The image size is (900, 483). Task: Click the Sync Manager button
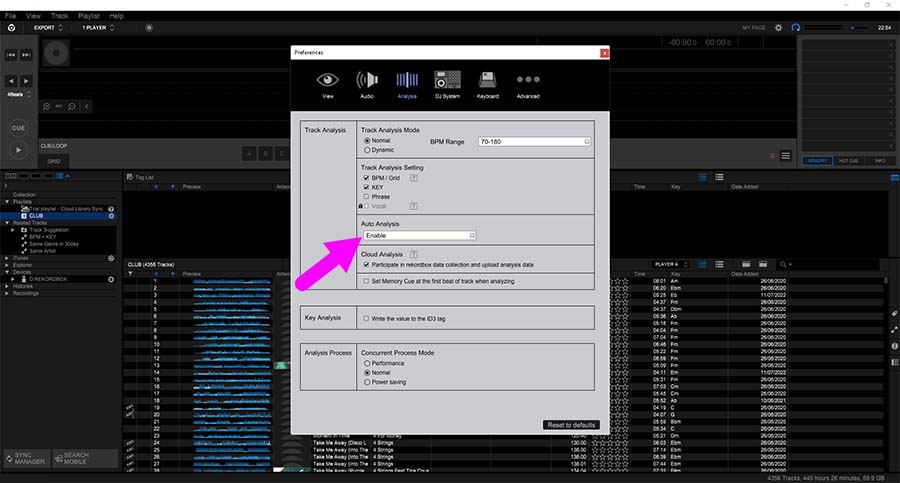point(26,458)
